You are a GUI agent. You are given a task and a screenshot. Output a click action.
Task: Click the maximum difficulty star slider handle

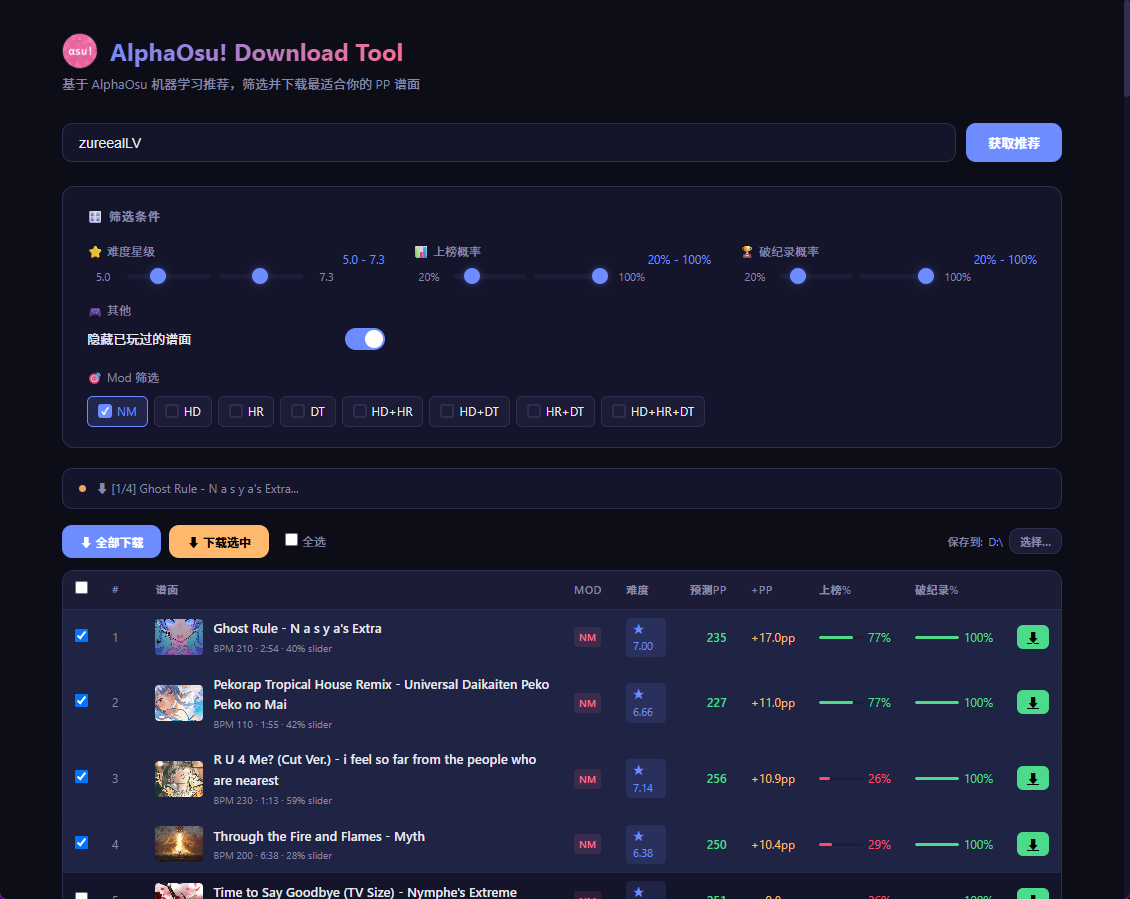coord(260,276)
